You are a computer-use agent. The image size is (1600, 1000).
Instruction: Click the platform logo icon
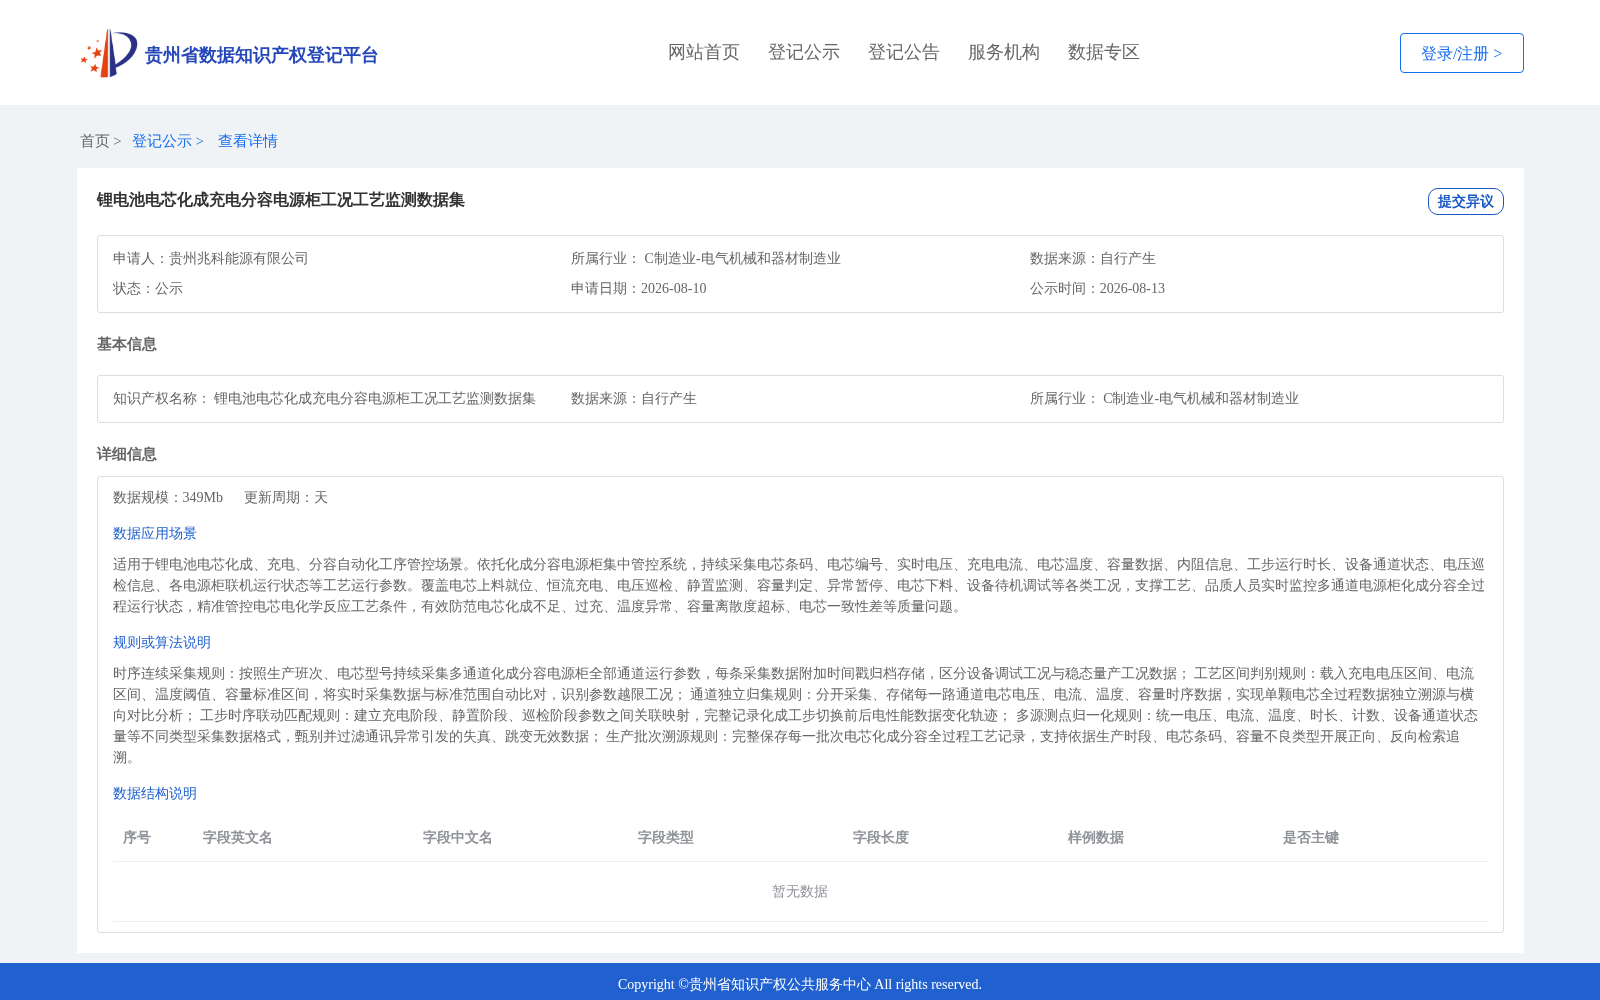point(109,53)
